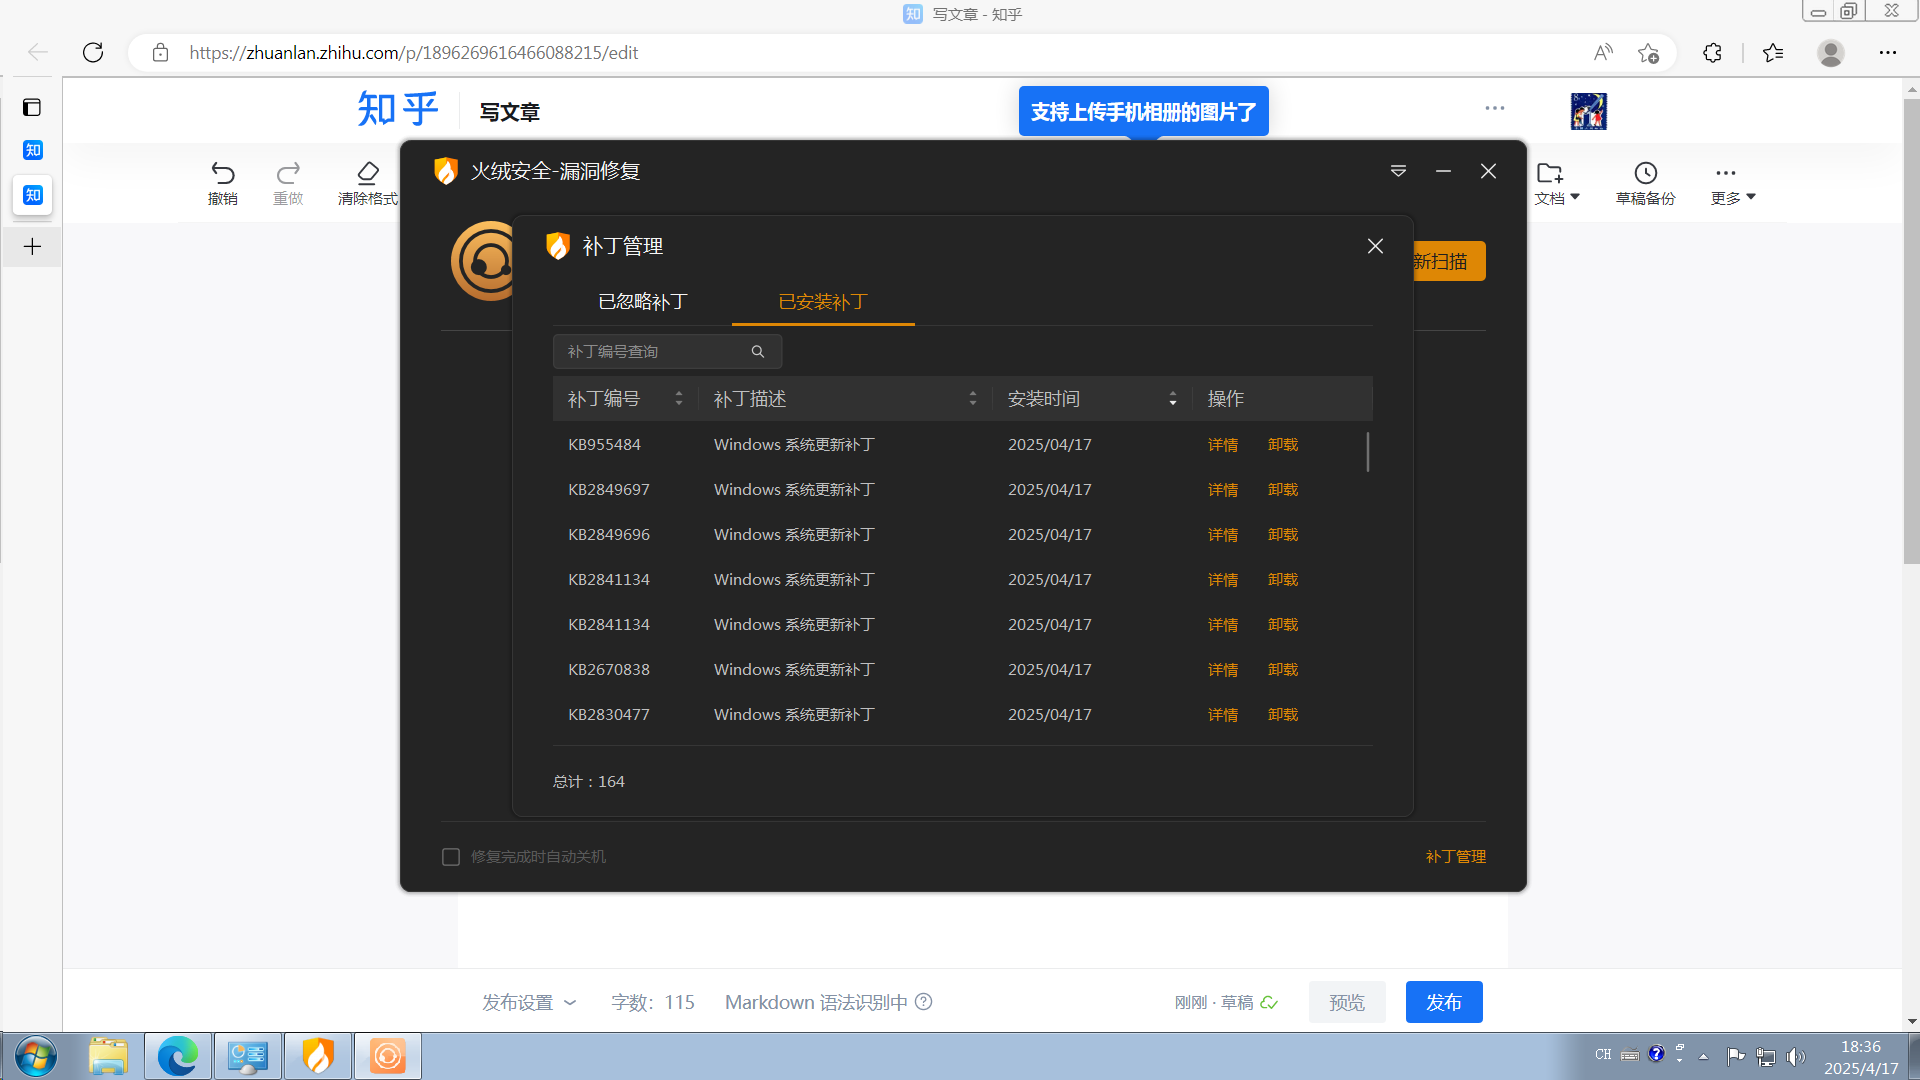This screenshot has height=1080, width=1920.
Task: Launch 火绒安全 from the taskbar
Action: click(317, 1055)
